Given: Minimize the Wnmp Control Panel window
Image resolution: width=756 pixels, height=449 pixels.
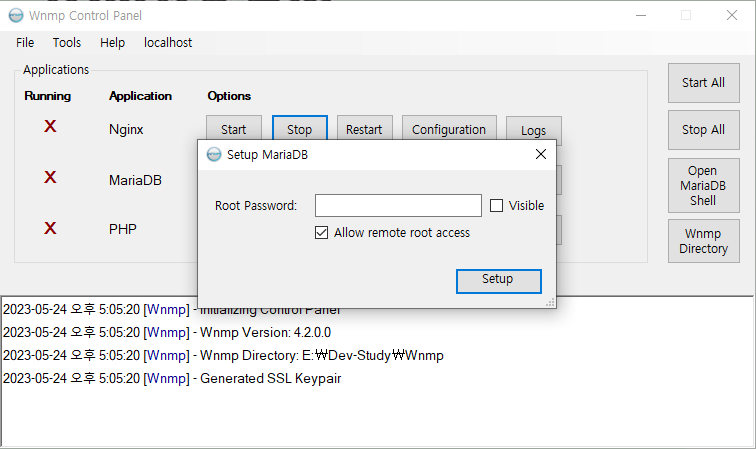Looking at the screenshot, I should click(641, 15).
